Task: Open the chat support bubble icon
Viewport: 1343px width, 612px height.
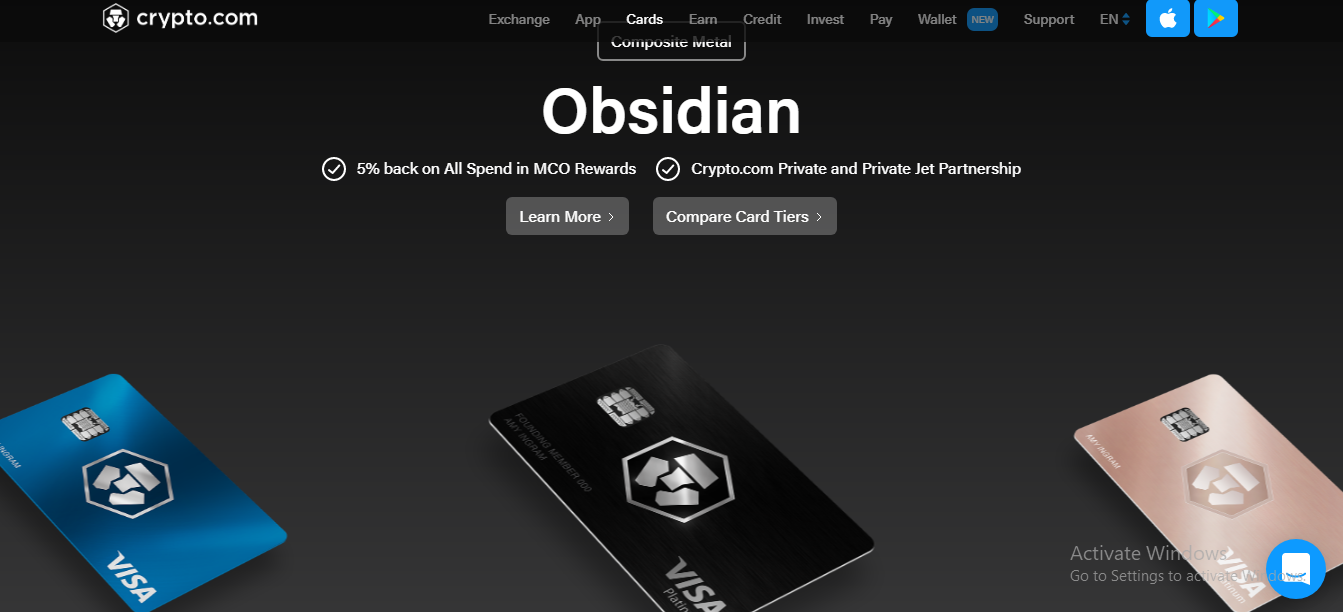Action: 1296,569
